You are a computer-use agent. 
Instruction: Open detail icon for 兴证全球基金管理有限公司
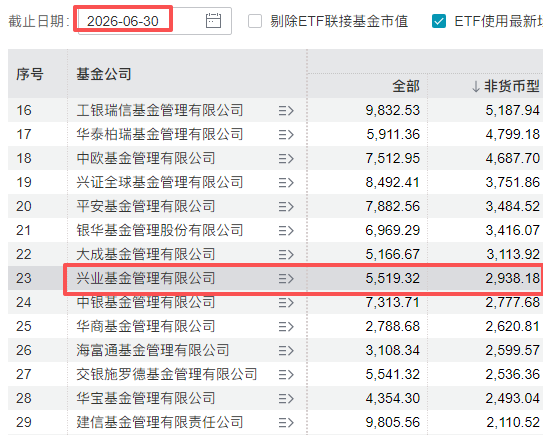point(286,183)
